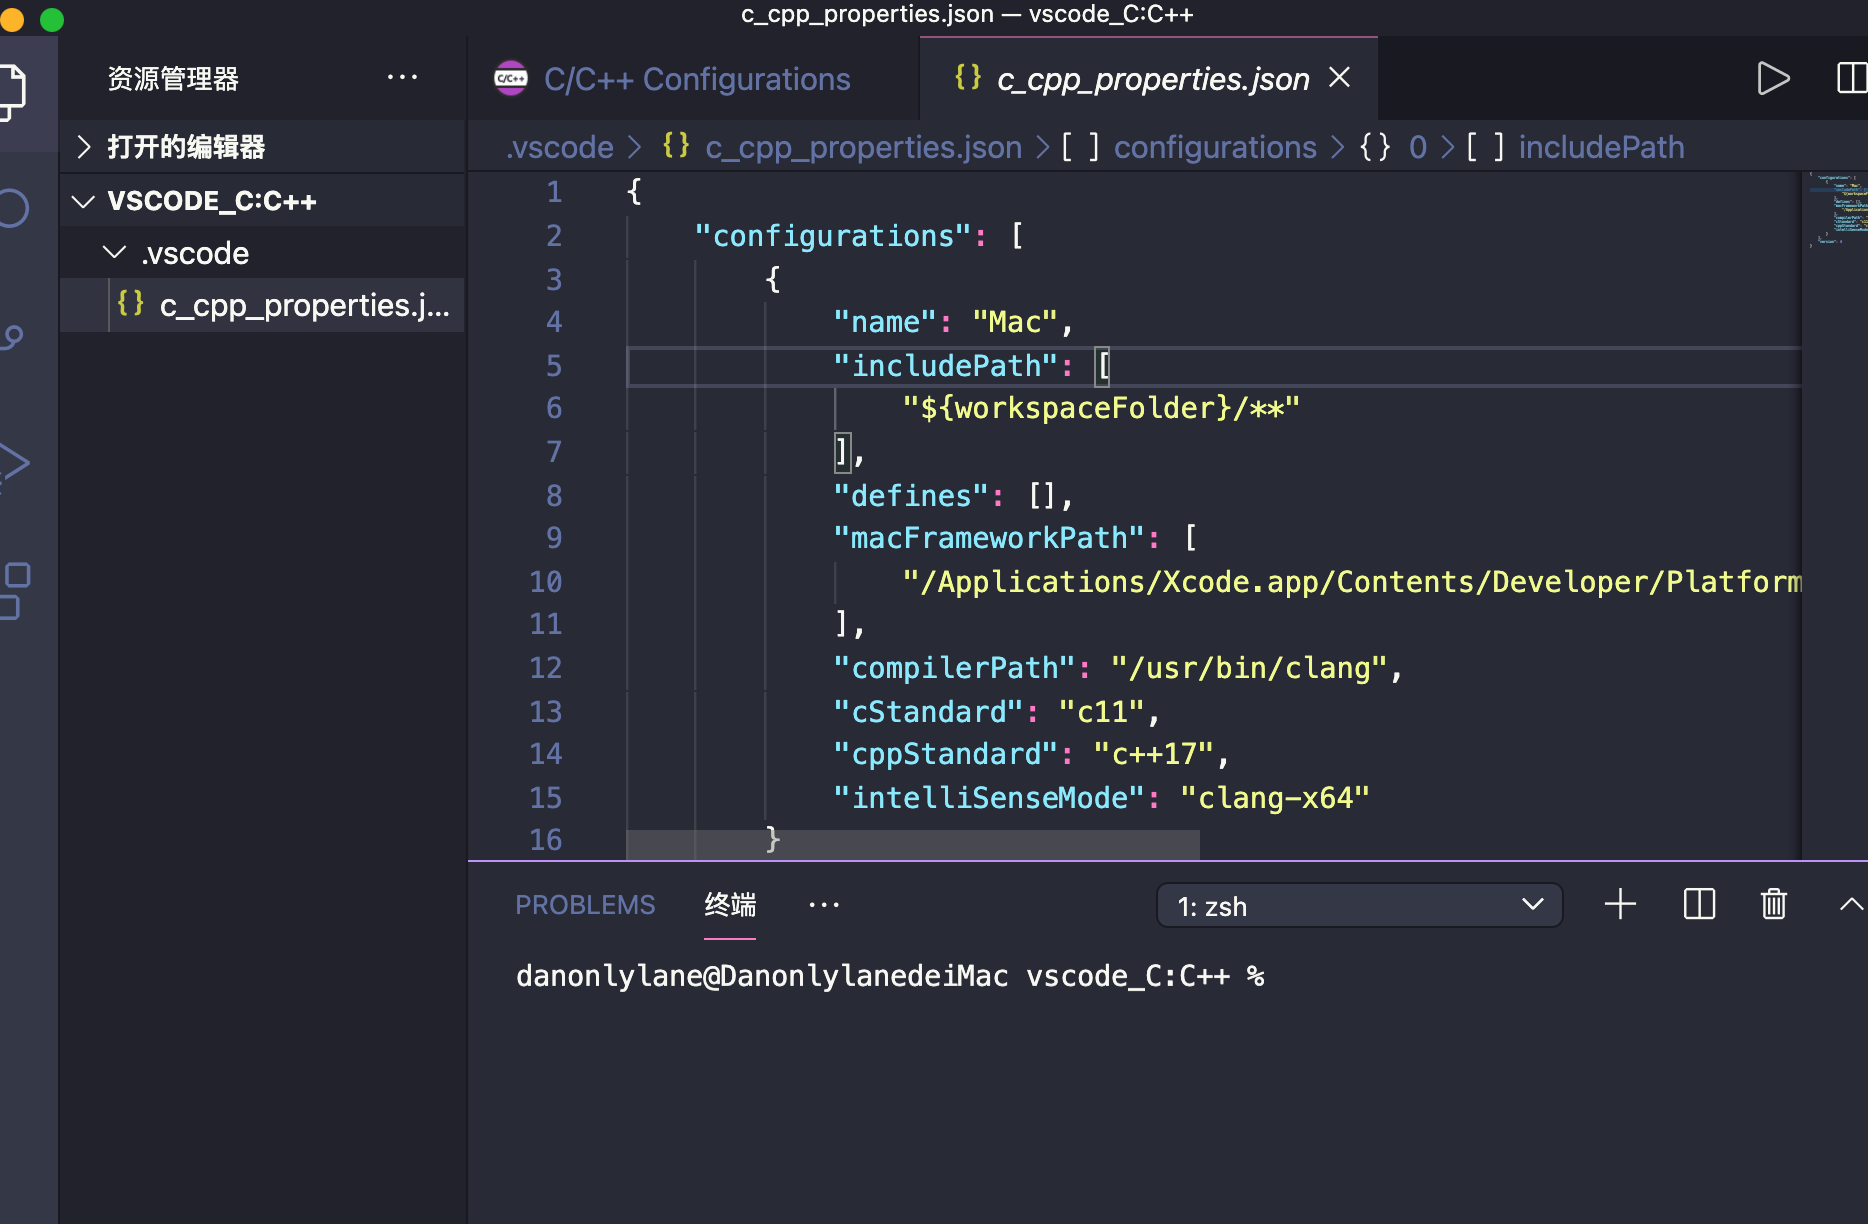Open the 1: zsh terminal dropdown
The width and height of the screenshot is (1868, 1224).
coord(1360,906)
